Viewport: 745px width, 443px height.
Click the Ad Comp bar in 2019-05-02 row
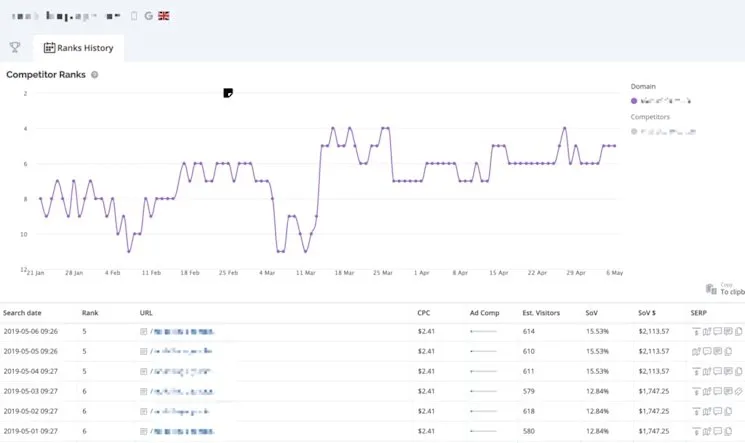pyautogui.click(x=483, y=411)
